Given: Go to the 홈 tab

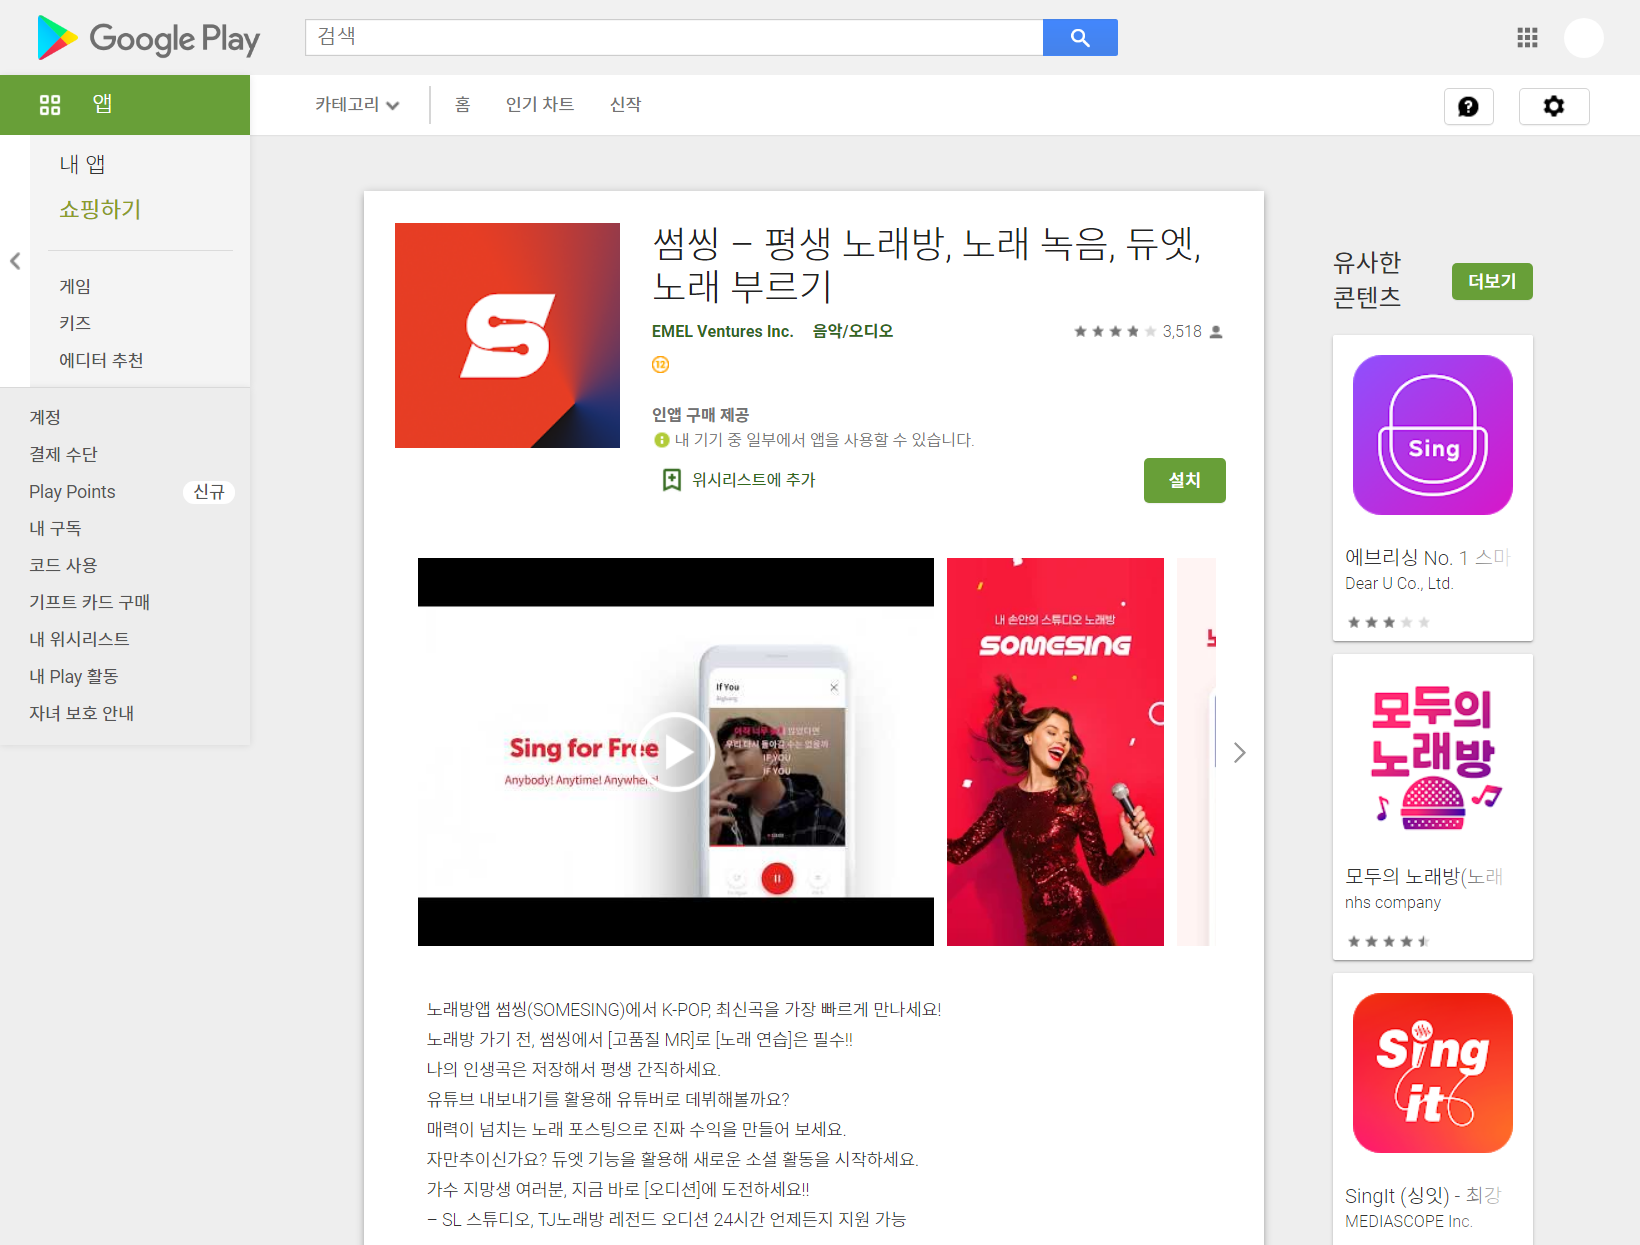Looking at the screenshot, I should [462, 105].
